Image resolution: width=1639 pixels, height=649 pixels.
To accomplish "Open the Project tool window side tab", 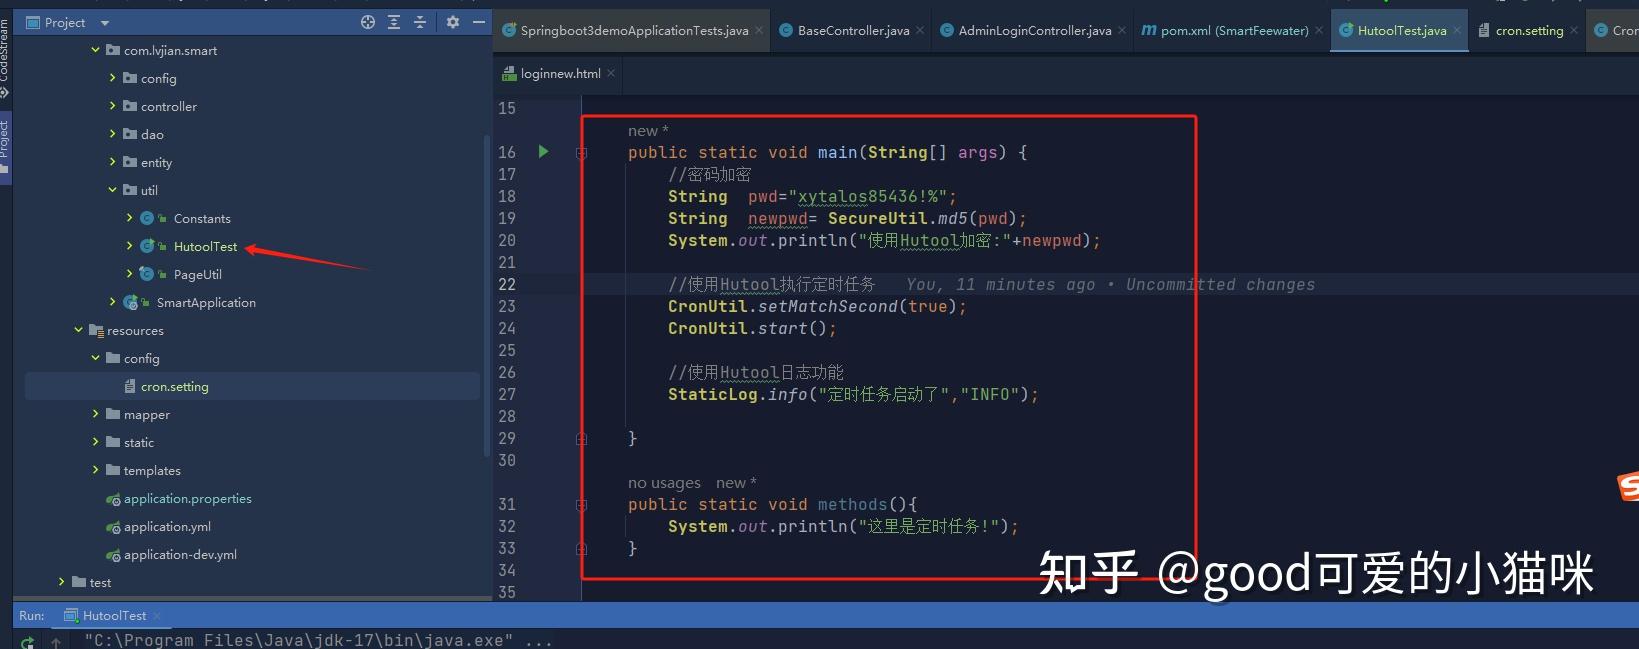I will pyautogui.click(x=5, y=146).
